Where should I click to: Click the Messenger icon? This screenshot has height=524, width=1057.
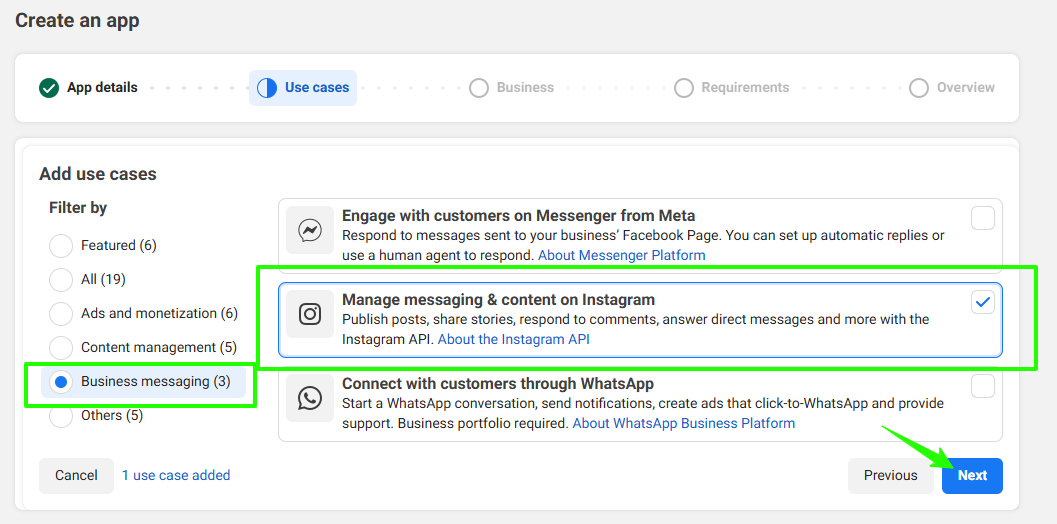[x=310, y=232]
